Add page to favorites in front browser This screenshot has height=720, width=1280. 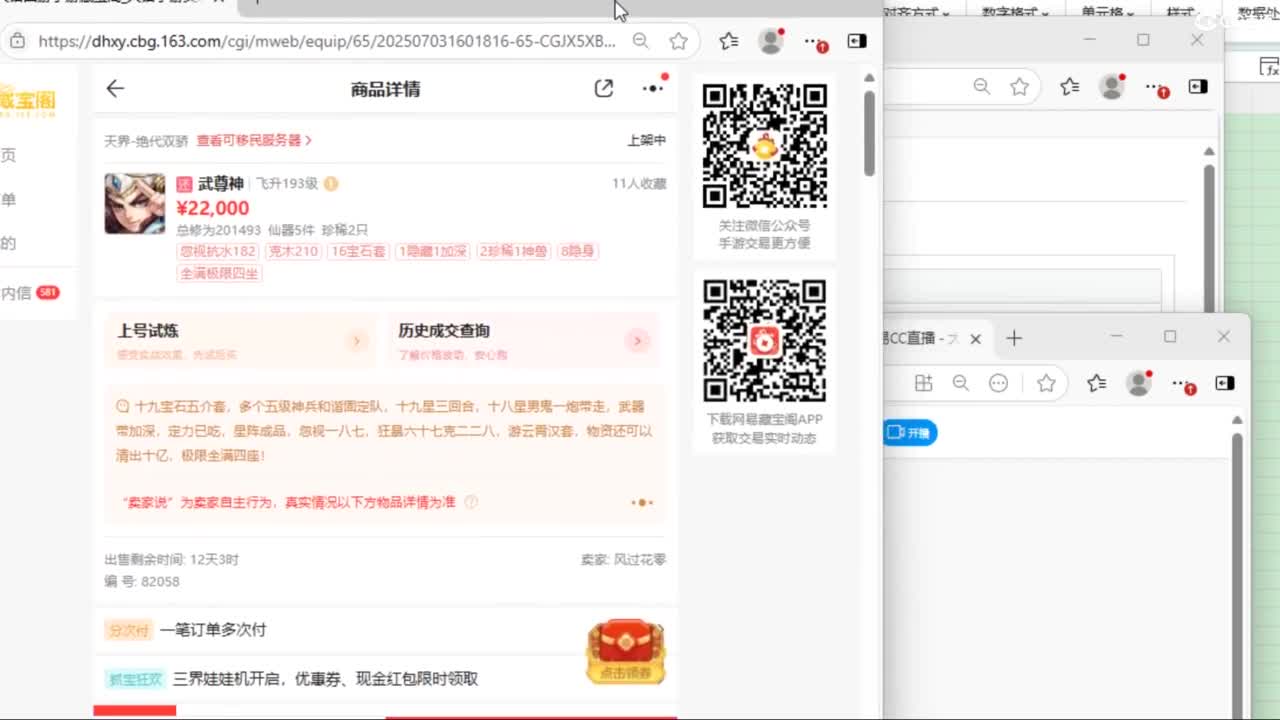679,41
